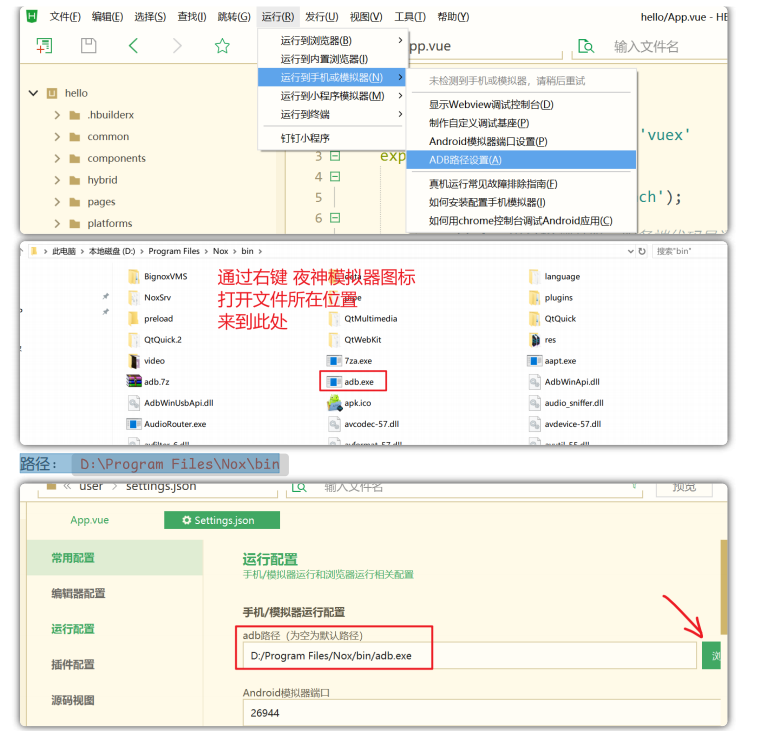The width and height of the screenshot is (766, 731).
Task: Click green browse button beside adb path
Action: click(711, 655)
